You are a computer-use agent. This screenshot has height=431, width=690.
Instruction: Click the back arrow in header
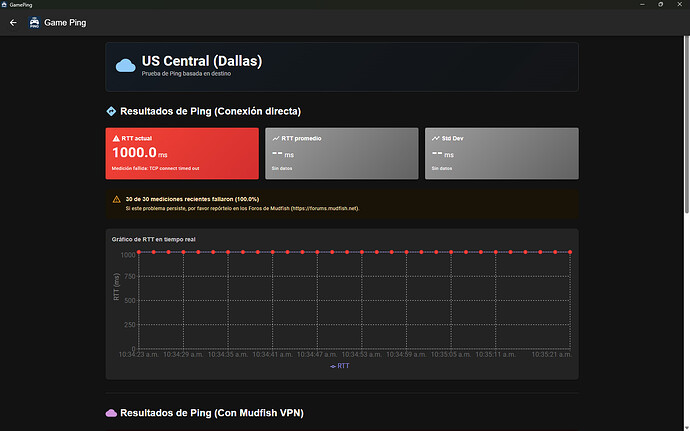tap(13, 22)
